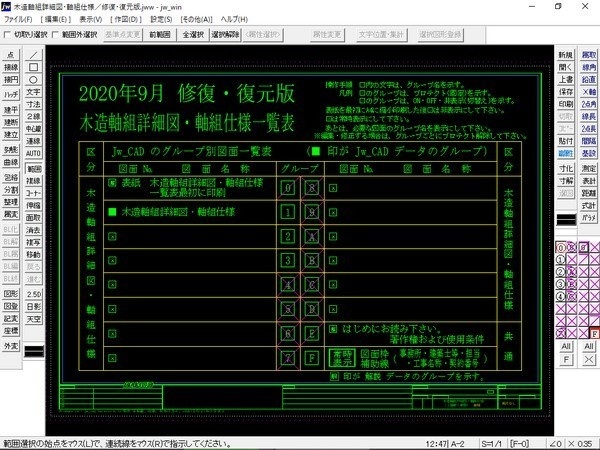Select the 連線 continuous line tool

tap(33, 141)
